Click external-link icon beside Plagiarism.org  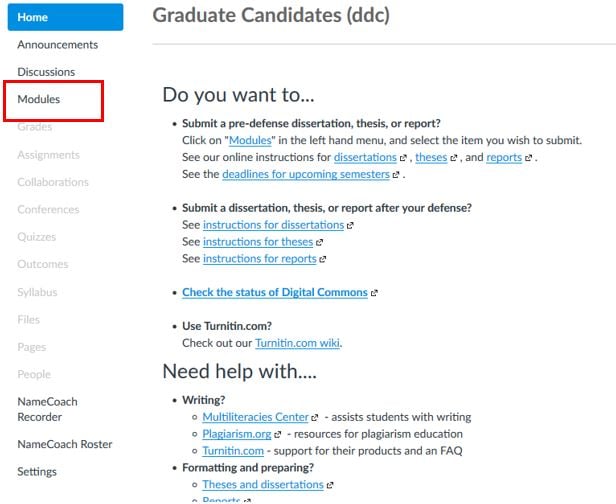(x=277, y=434)
